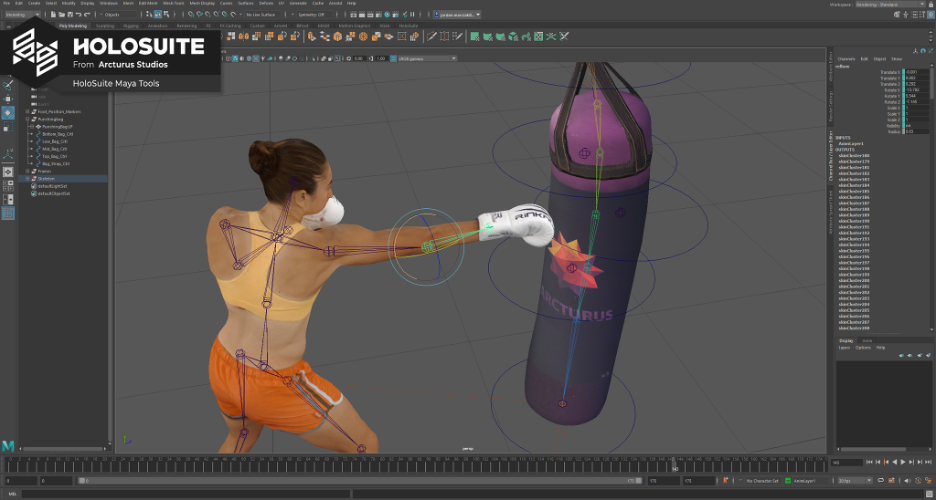The height and width of the screenshot is (500, 936).
Task: Open Channels menu in Channel Box
Action: pos(846,59)
